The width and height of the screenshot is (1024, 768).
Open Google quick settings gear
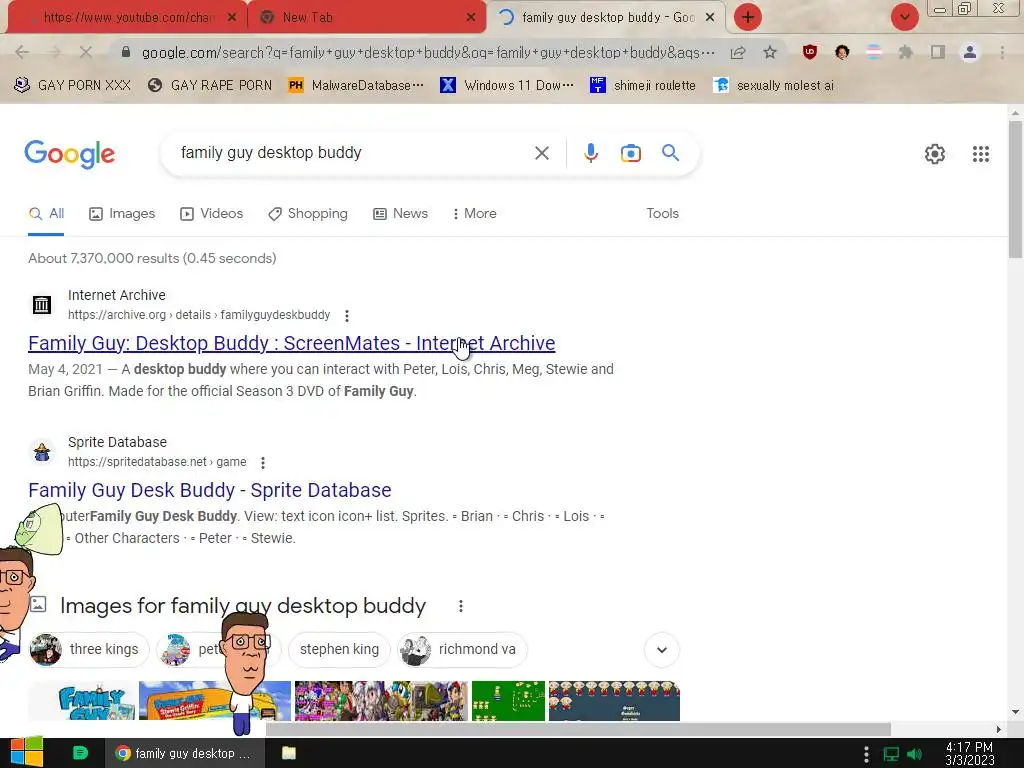tap(935, 154)
